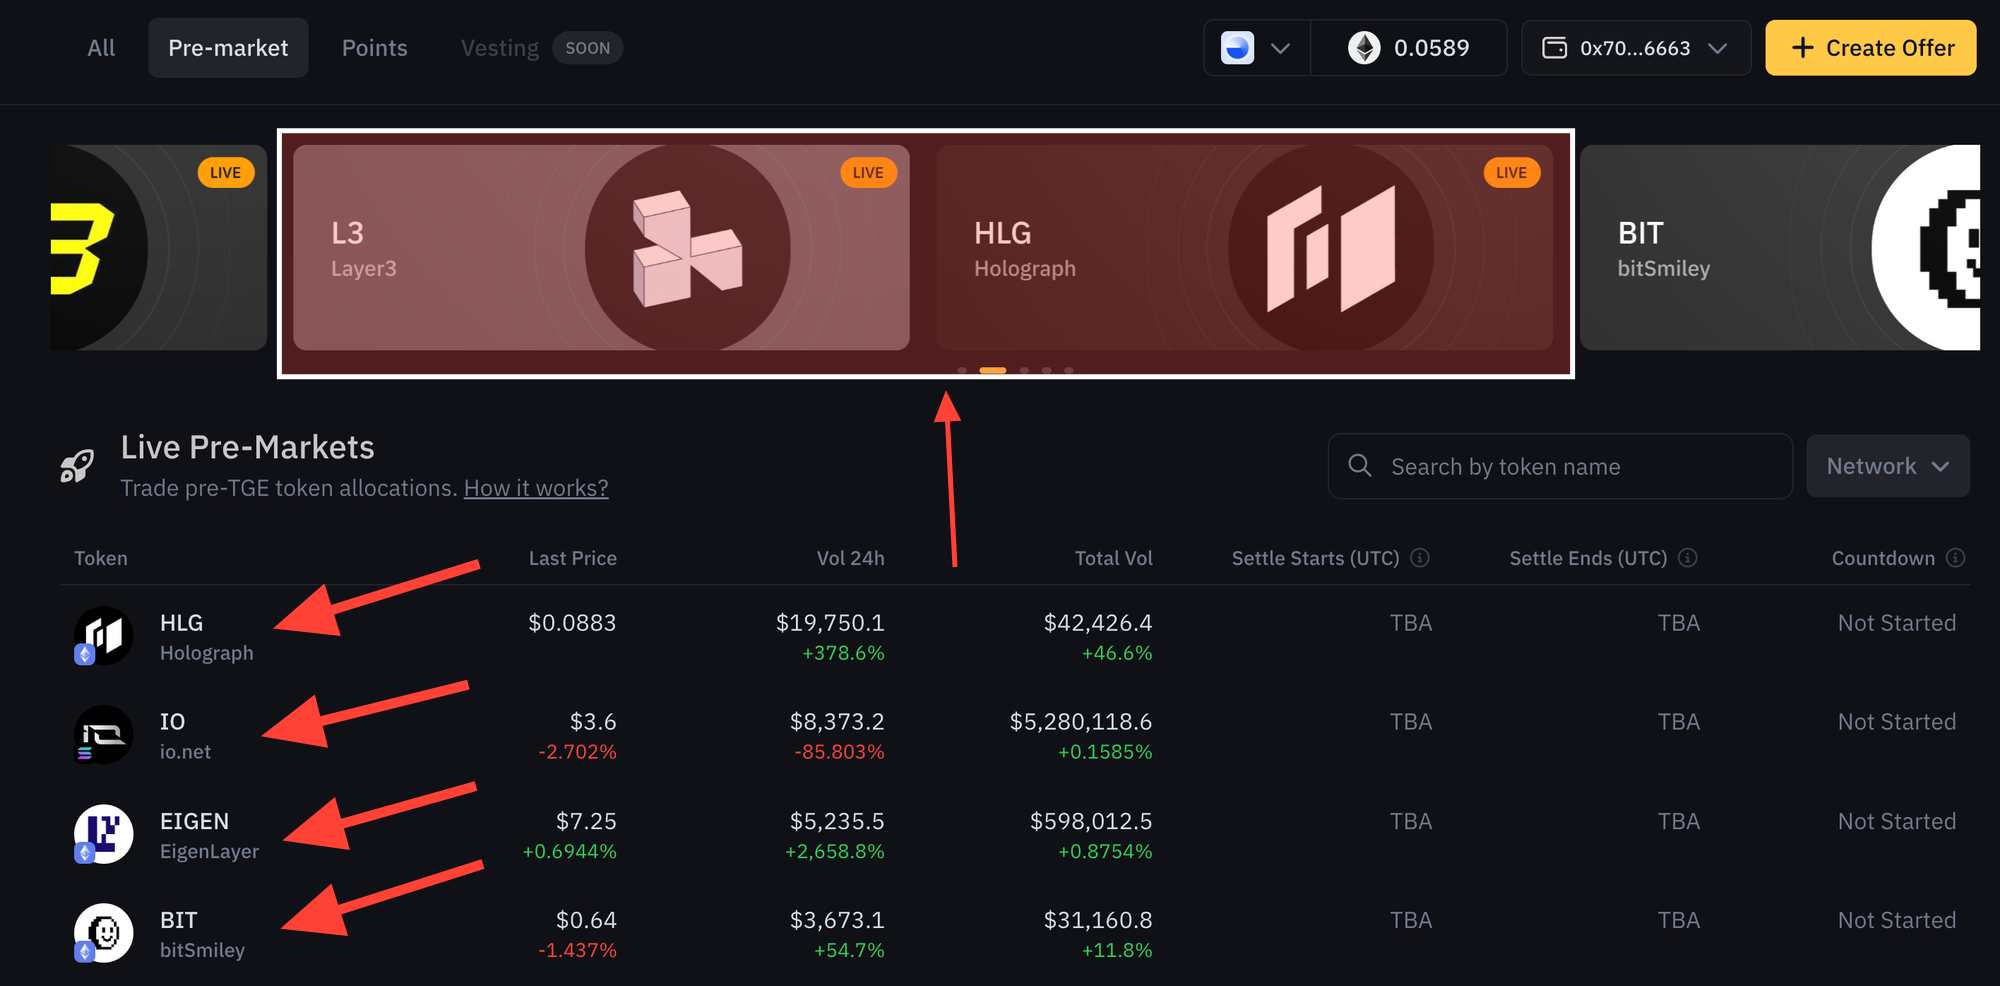
Task: Click the $598,012.5 total volume
Action: [1091, 821]
